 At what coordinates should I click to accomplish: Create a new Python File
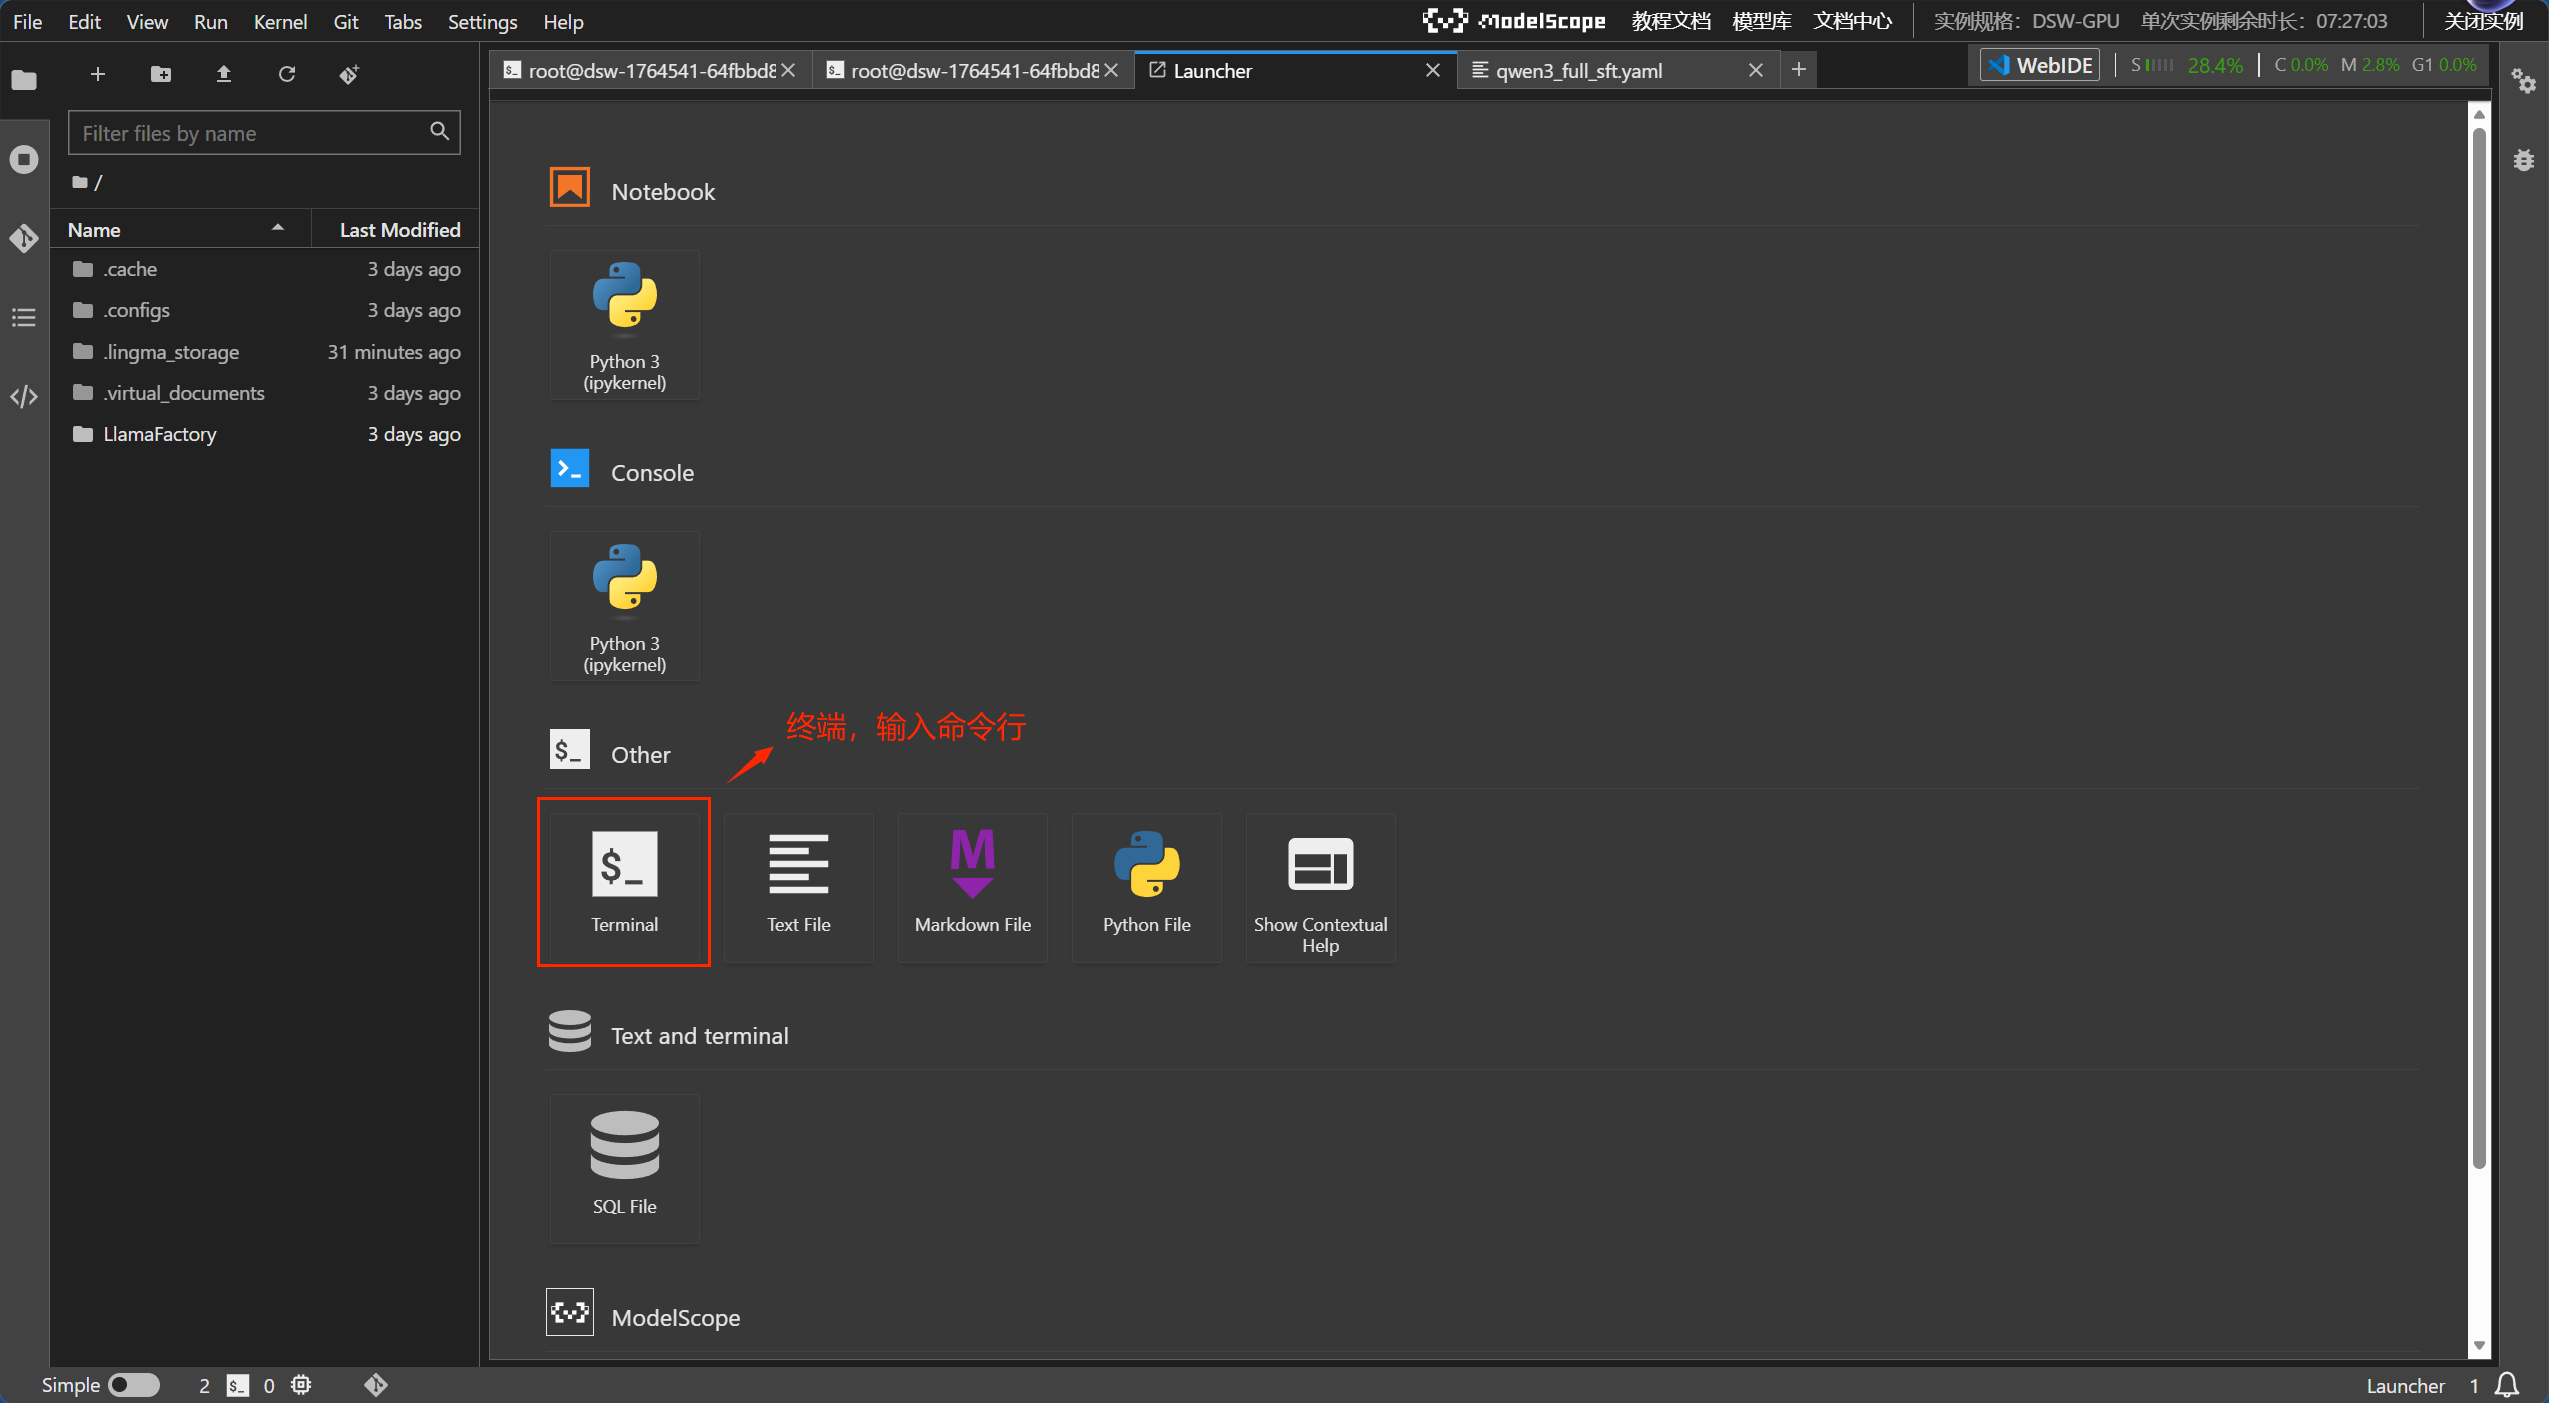point(1146,882)
